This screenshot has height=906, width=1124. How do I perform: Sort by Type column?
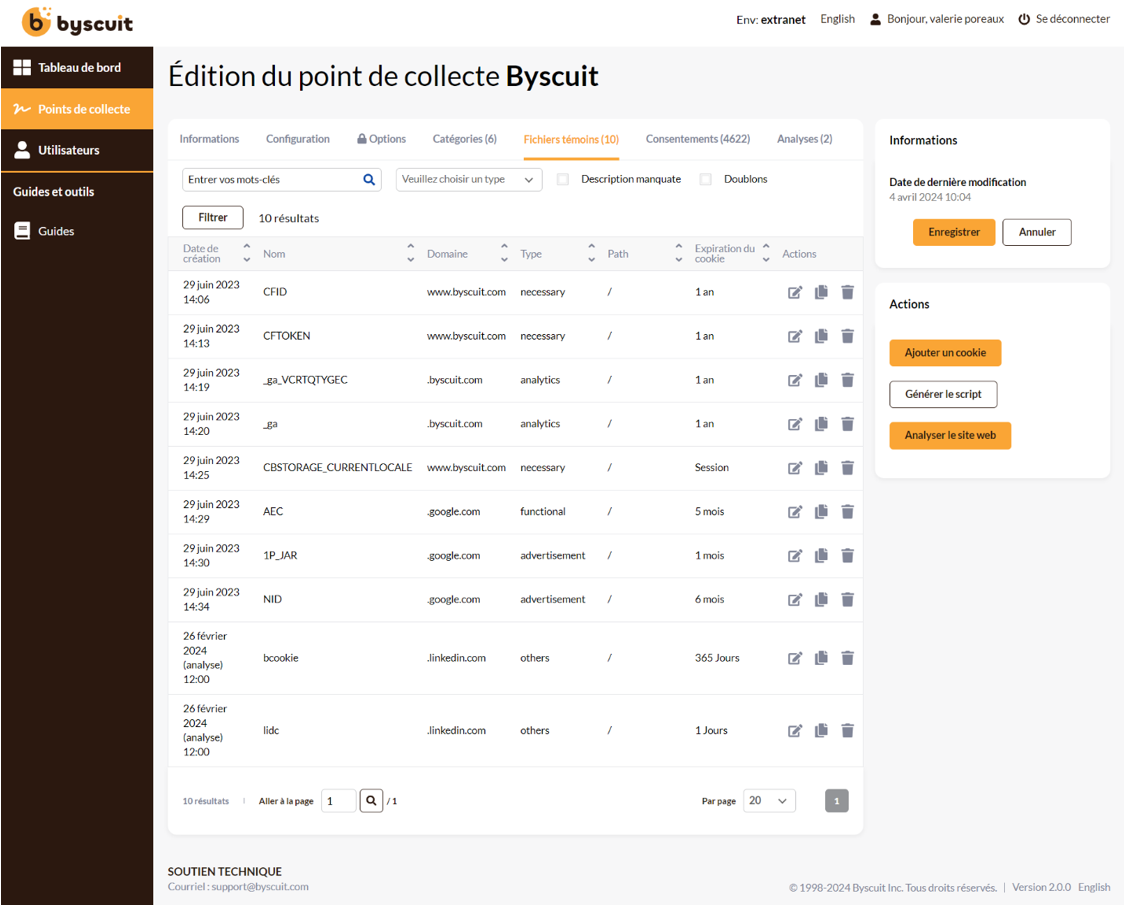pyautogui.click(x=591, y=253)
